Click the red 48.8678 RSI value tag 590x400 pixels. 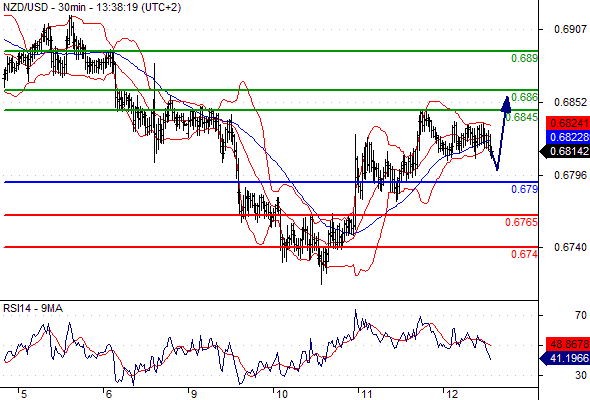pyautogui.click(x=568, y=344)
